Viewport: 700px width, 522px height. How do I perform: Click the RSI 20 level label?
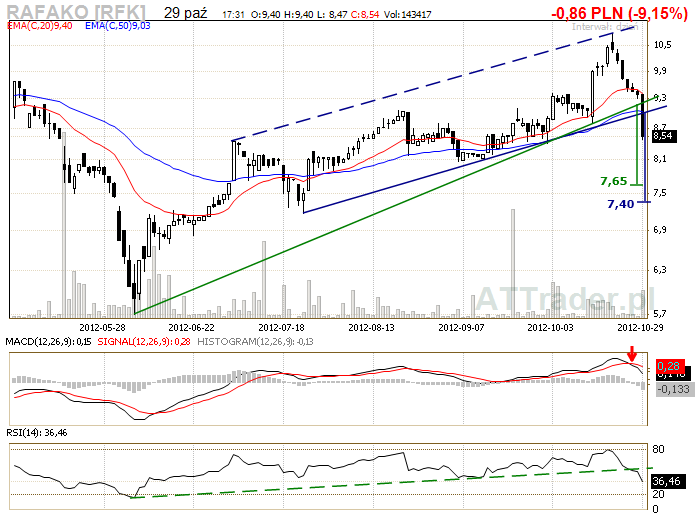coord(658,494)
